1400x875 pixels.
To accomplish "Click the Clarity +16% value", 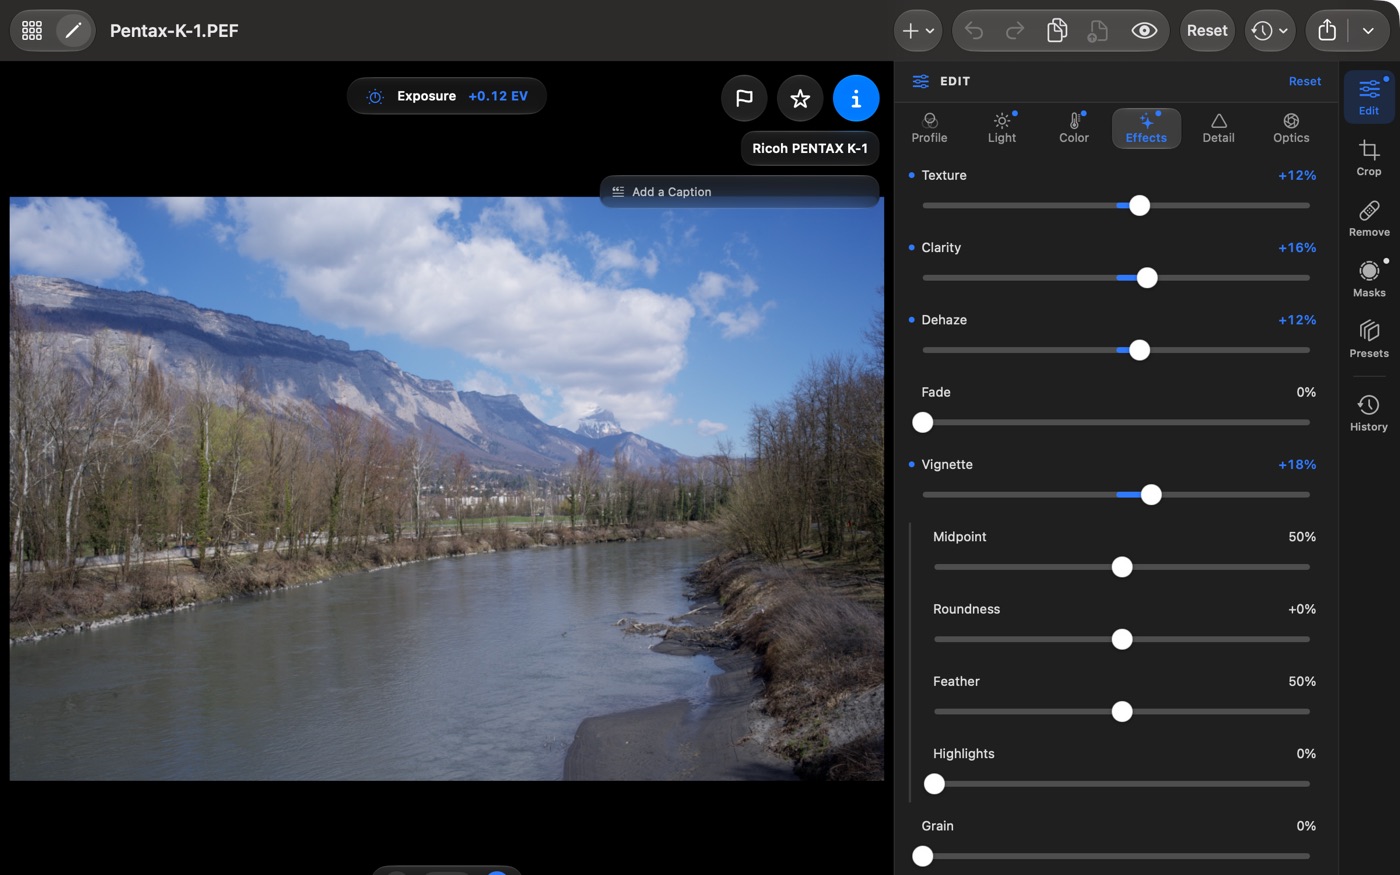I will [1297, 247].
